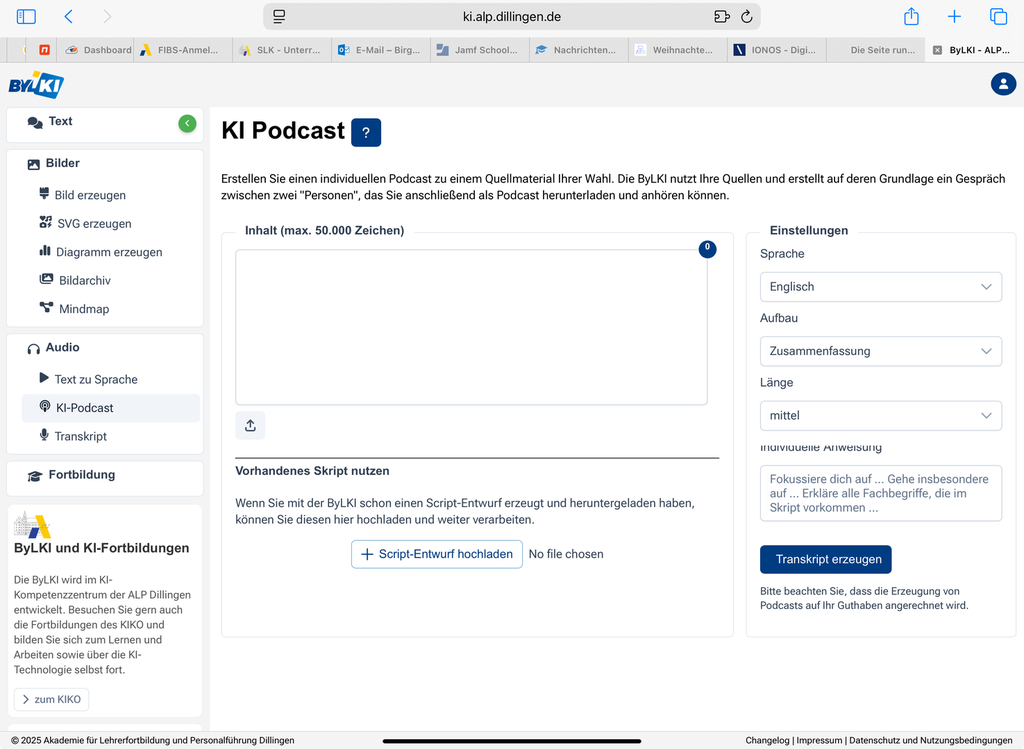Click Script-Entwurf hochladen button
This screenshot has width=1024, height=749.
[x=436, y=554]
